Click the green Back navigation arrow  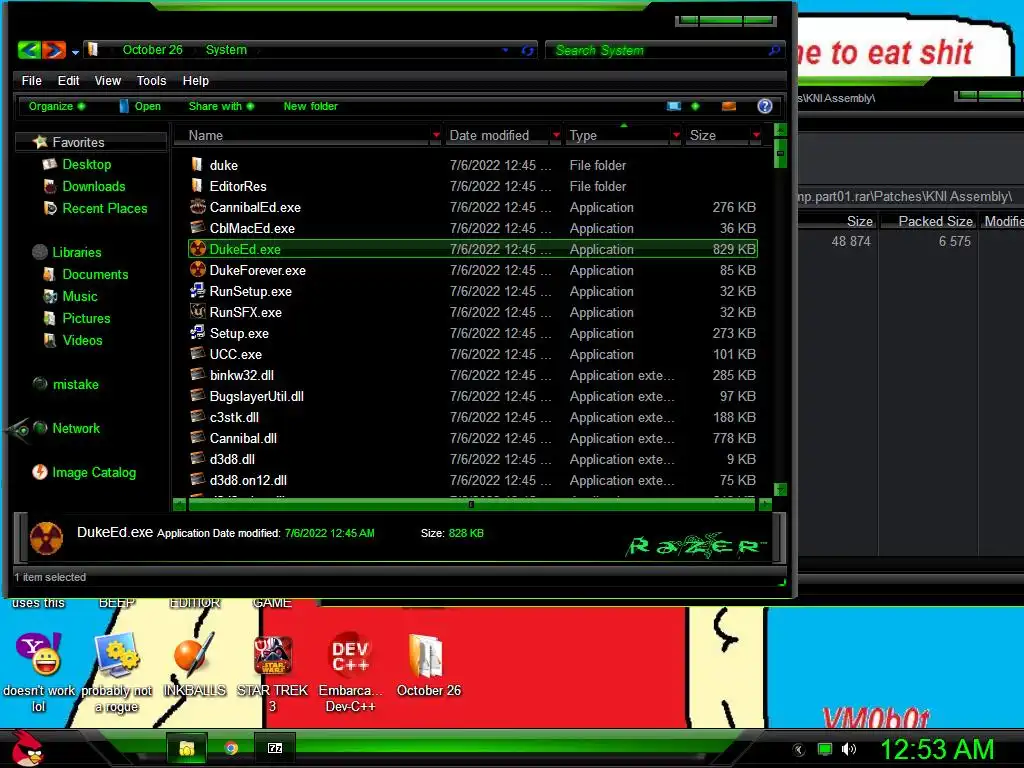tap(29, 50)
